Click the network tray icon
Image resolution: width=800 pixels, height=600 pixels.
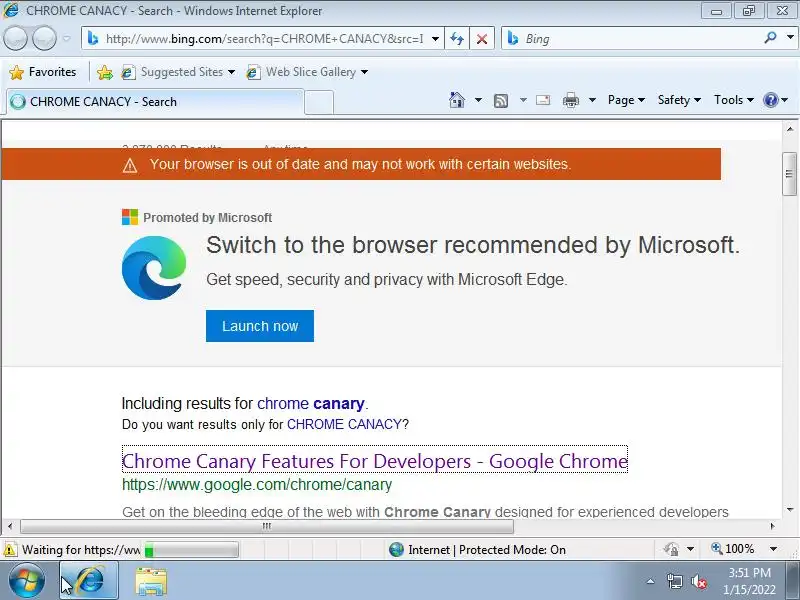click(x=674, y=581)
